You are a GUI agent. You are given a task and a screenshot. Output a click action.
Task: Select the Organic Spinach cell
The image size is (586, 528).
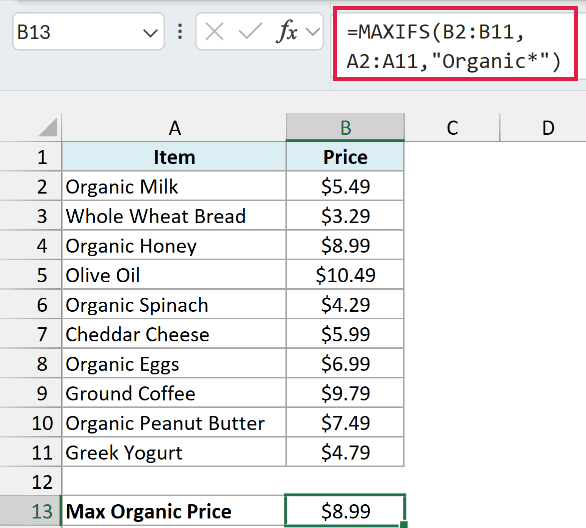point(174,304)
